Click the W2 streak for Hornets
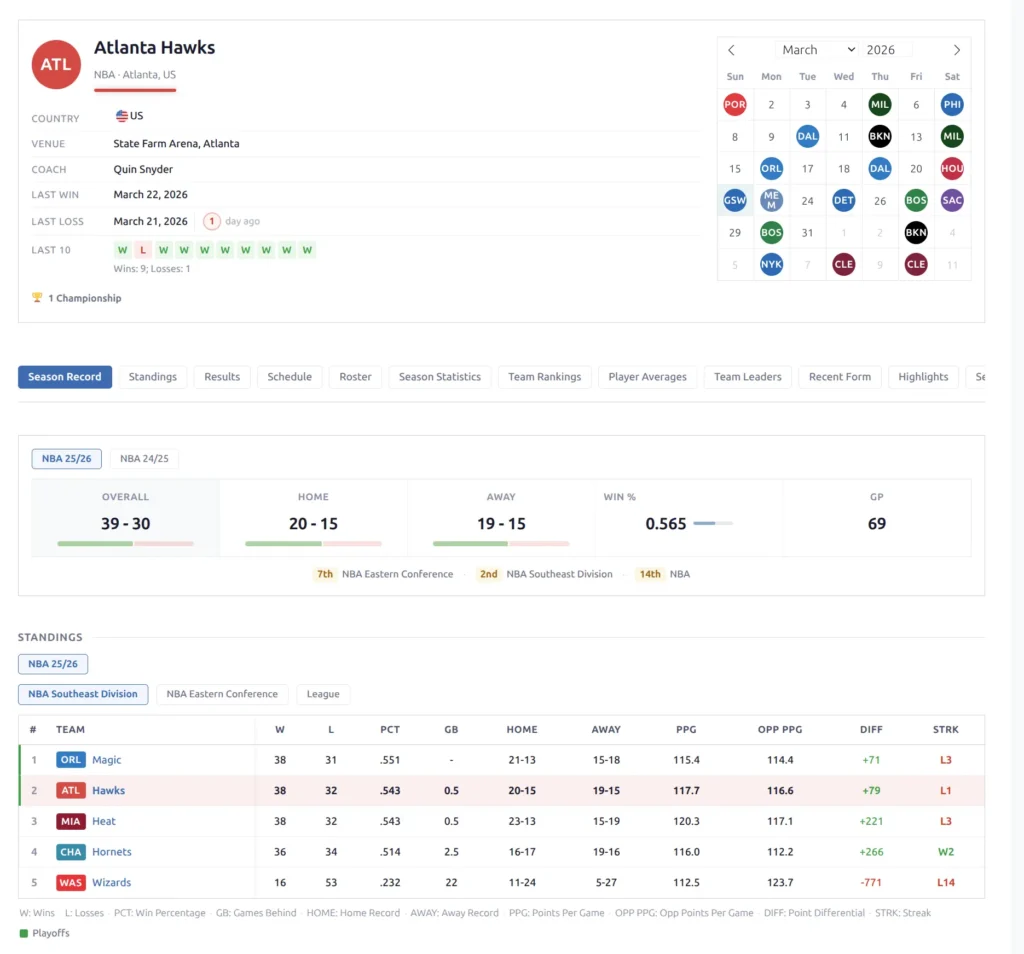The width and height of the screenshot is (1024, 954). (x=946, y=852)
